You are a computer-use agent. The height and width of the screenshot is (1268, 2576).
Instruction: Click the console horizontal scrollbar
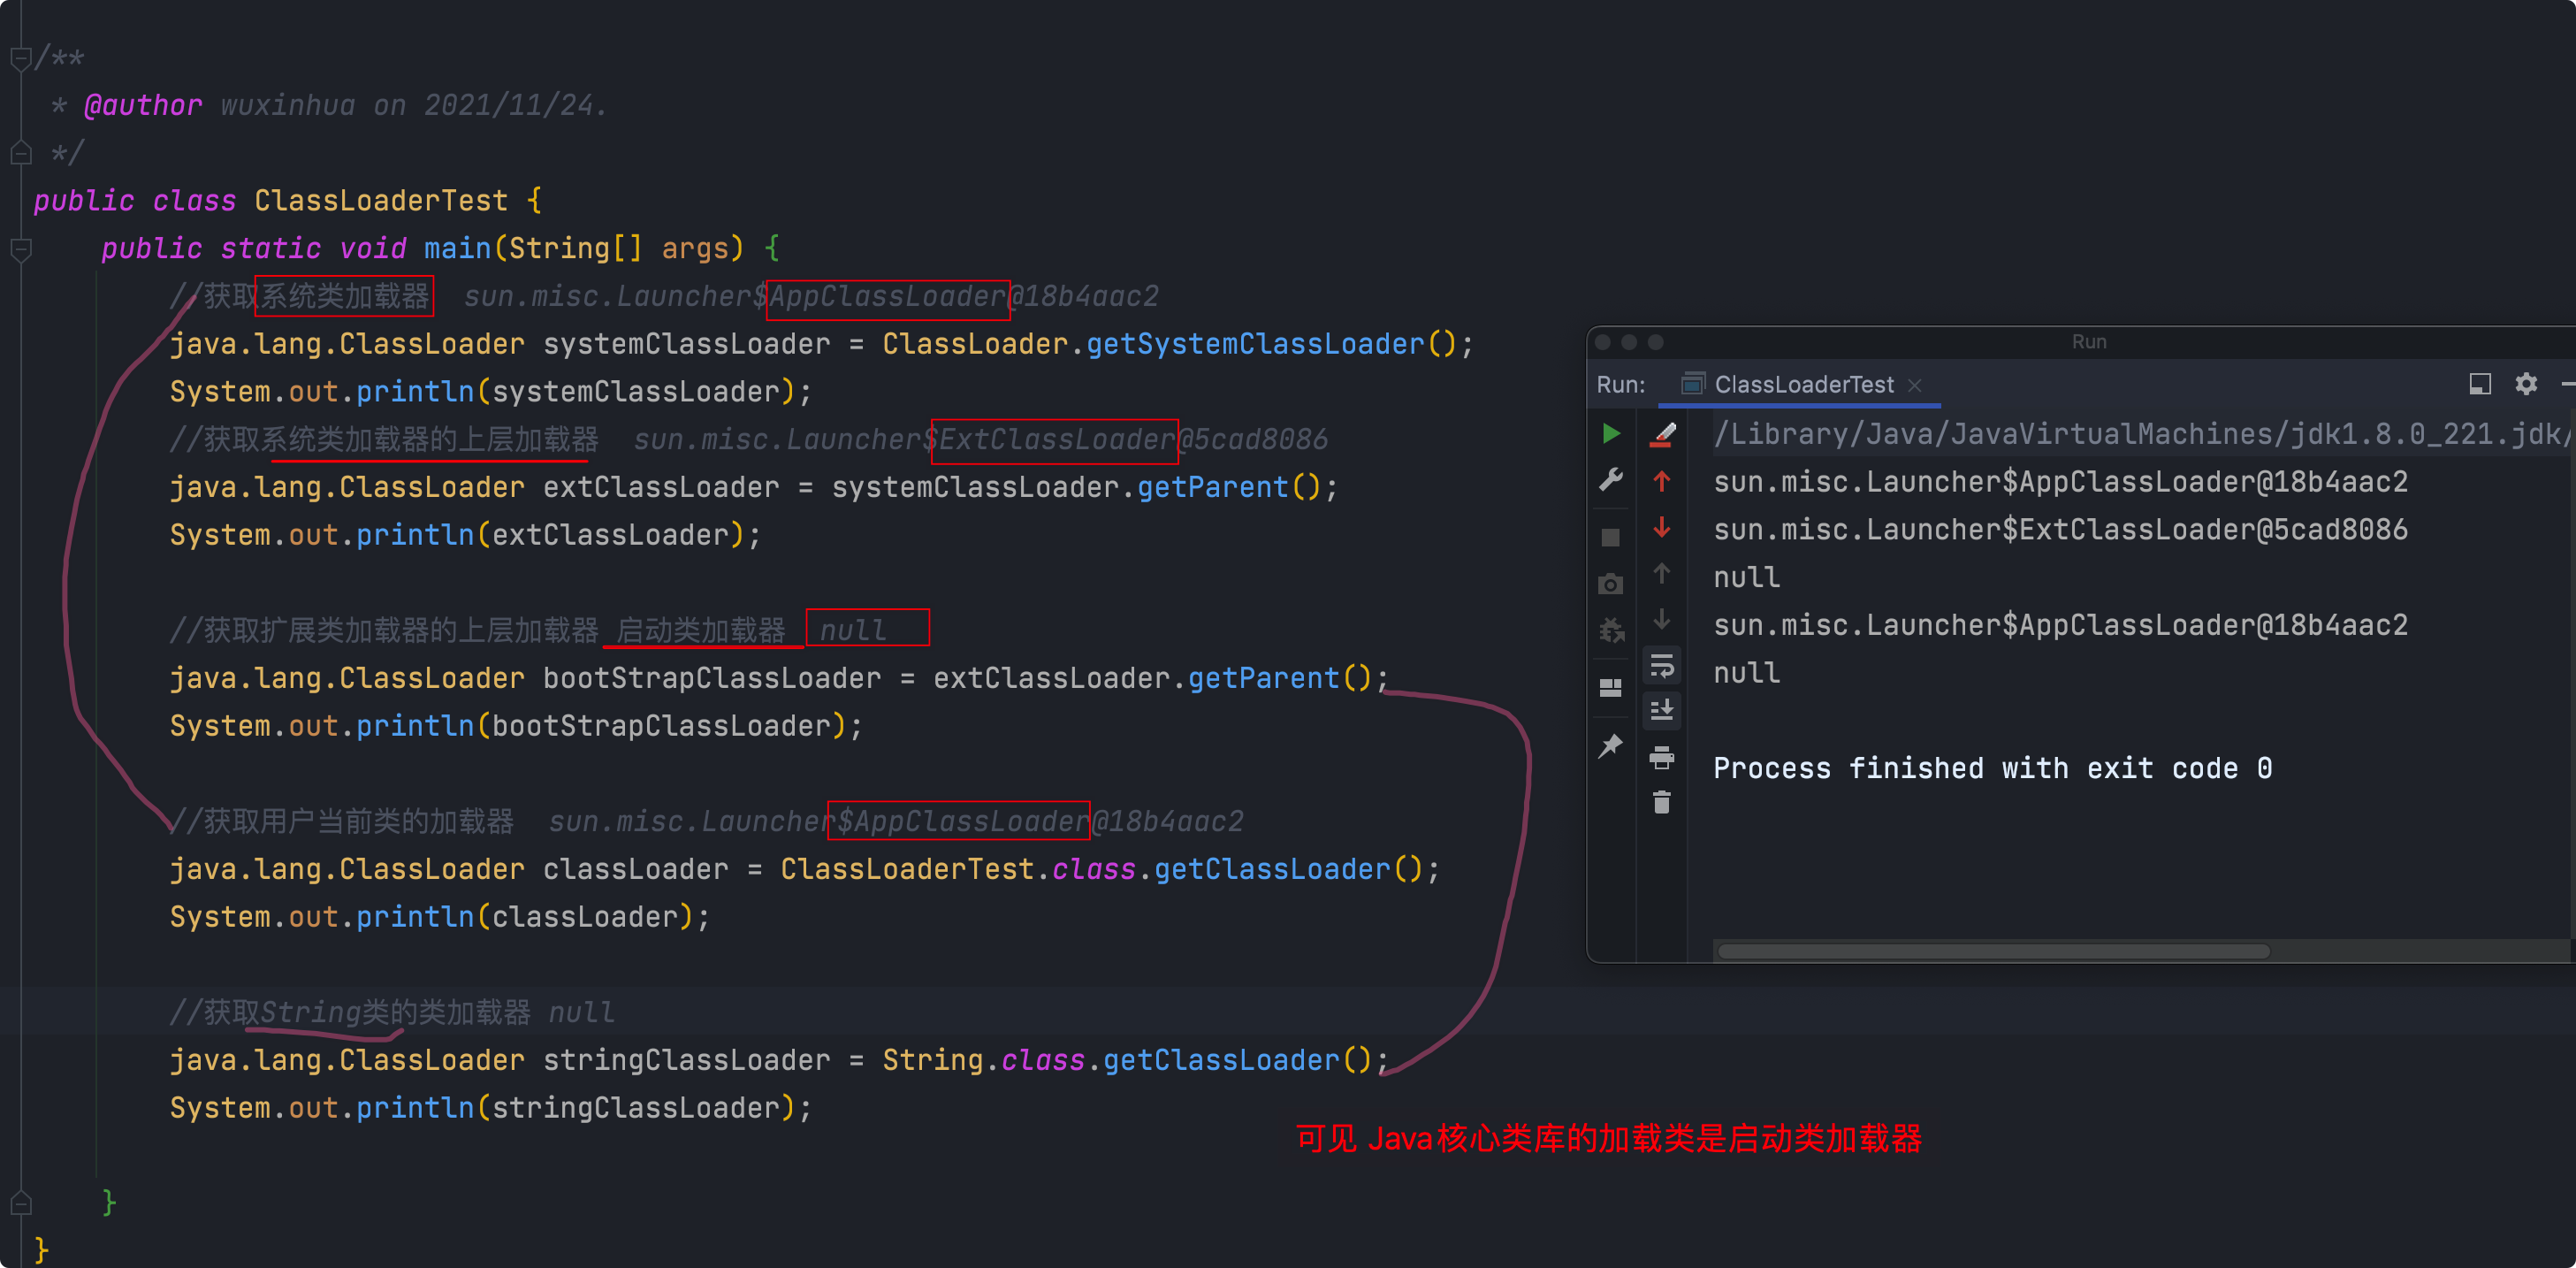pos(1992,951)
